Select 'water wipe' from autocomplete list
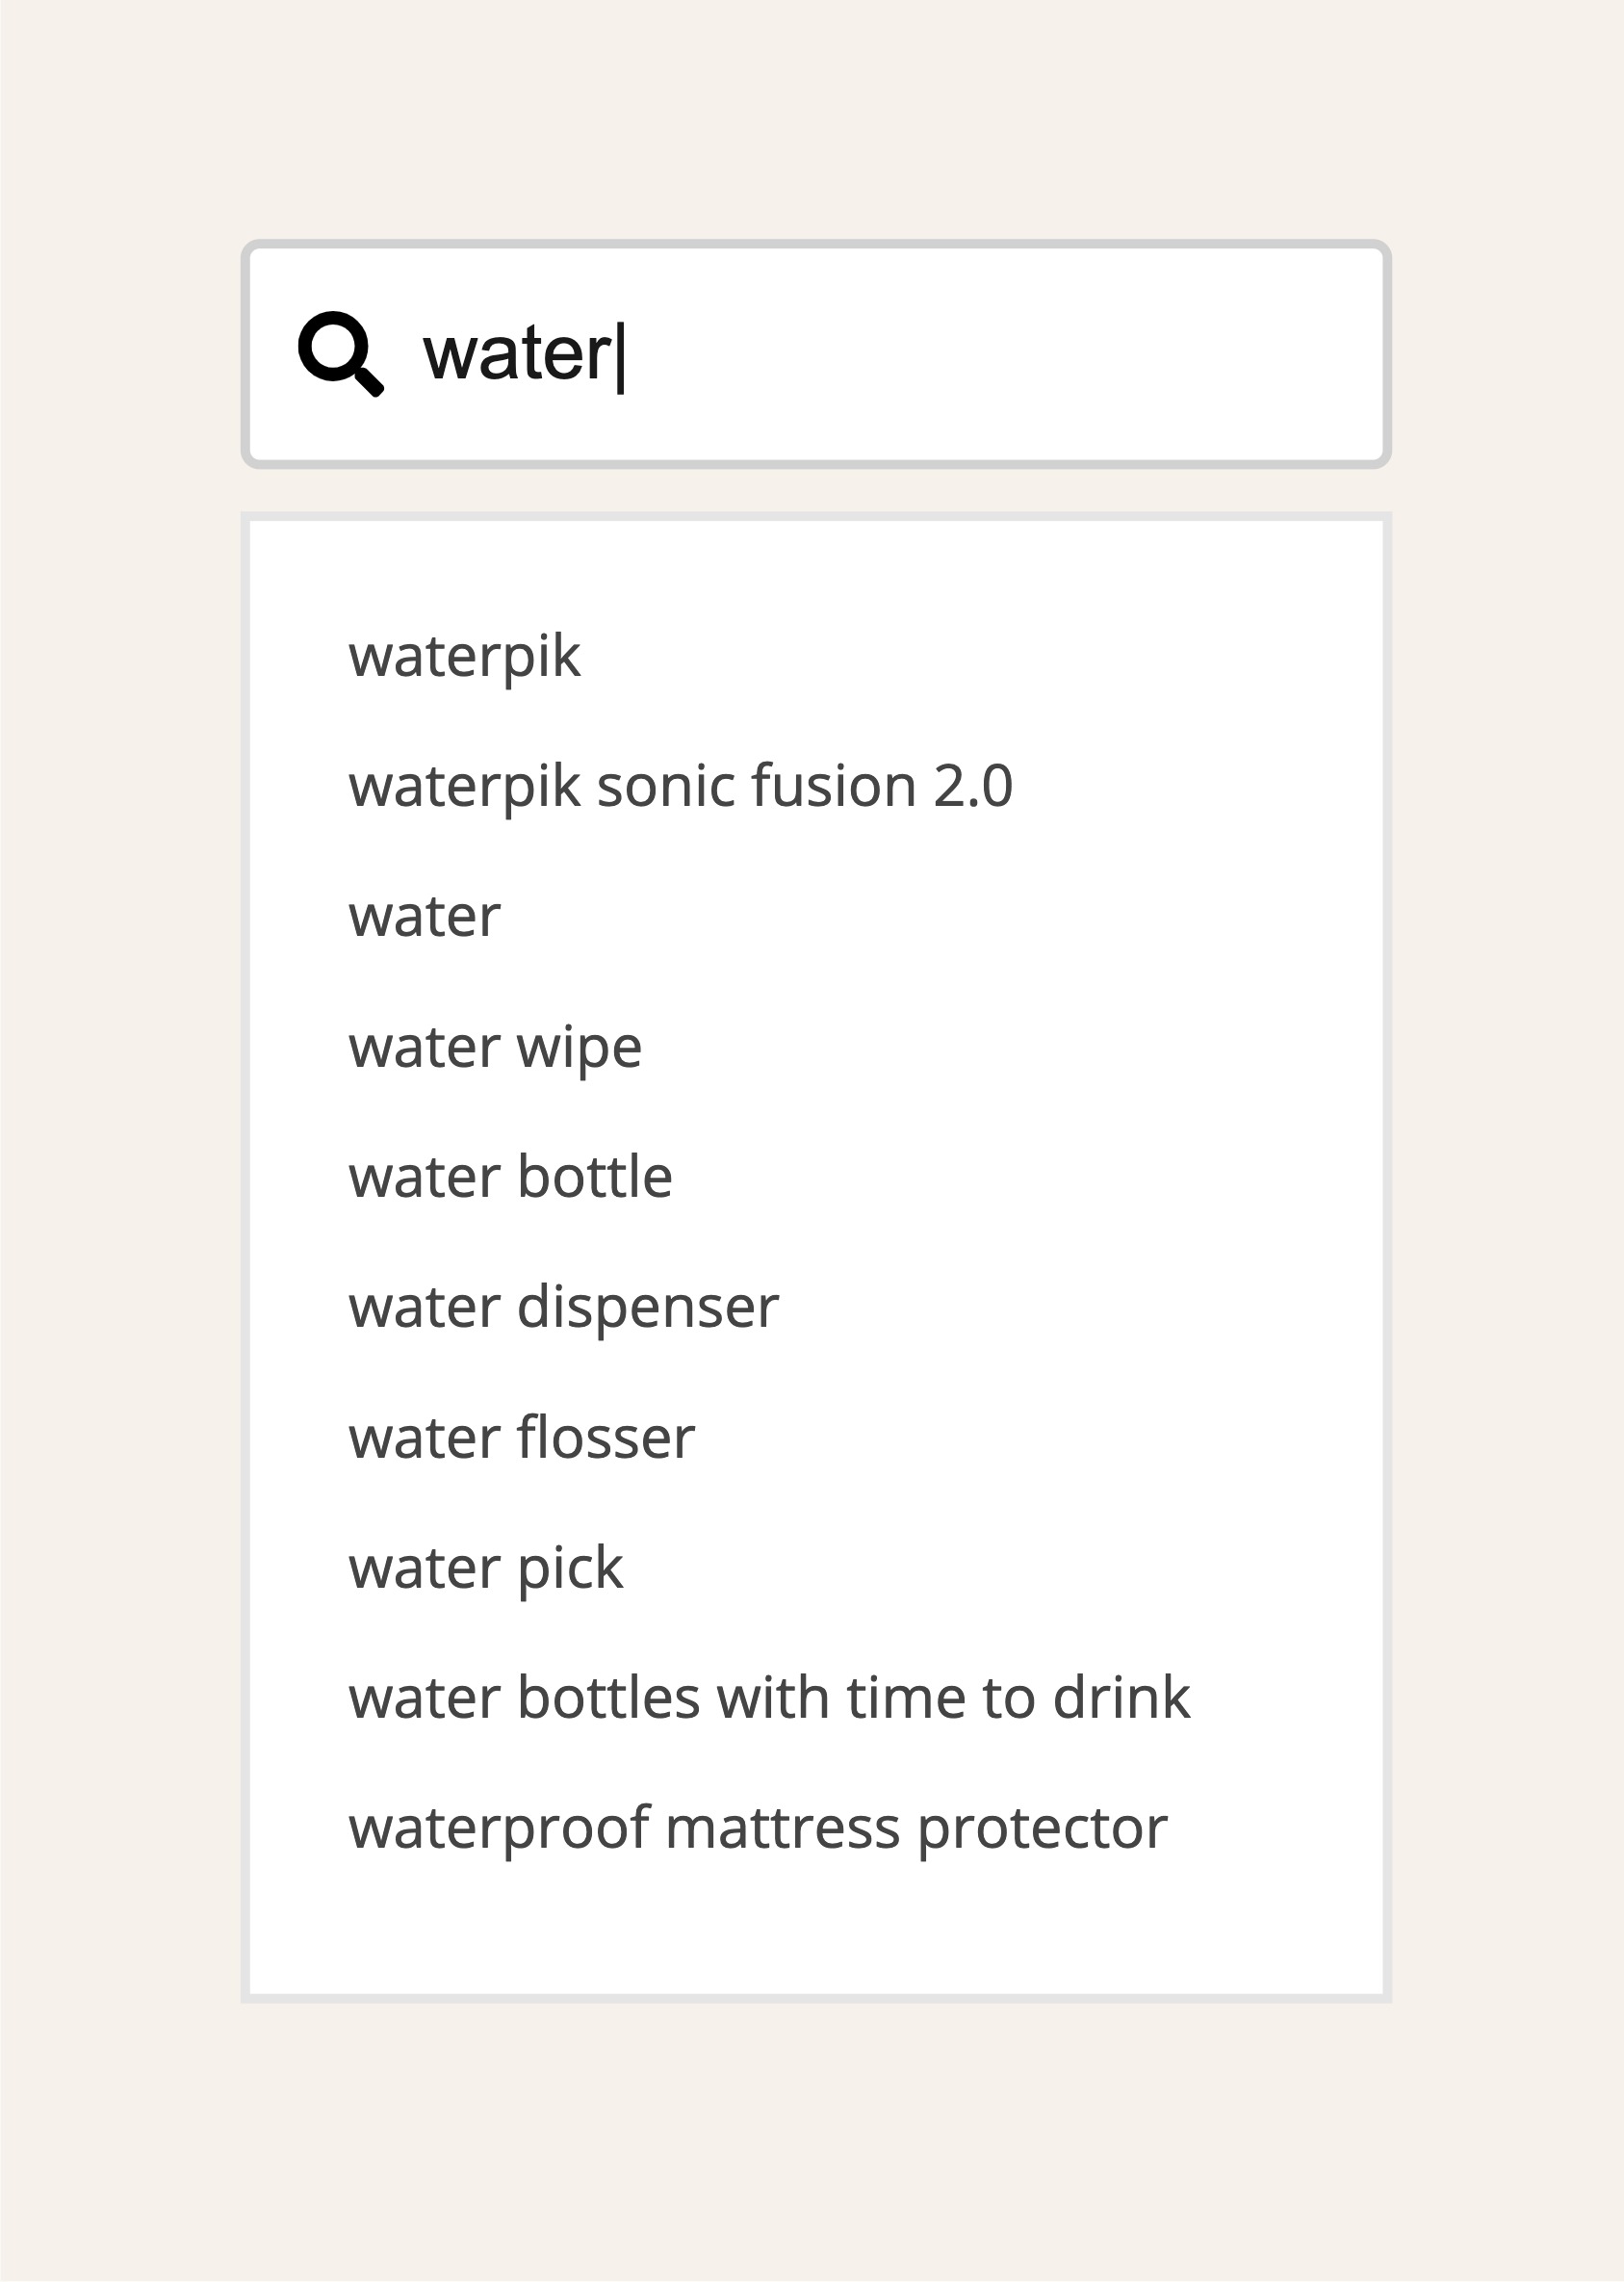This screenshot has height=2282, width=1624. point(495,1048)
